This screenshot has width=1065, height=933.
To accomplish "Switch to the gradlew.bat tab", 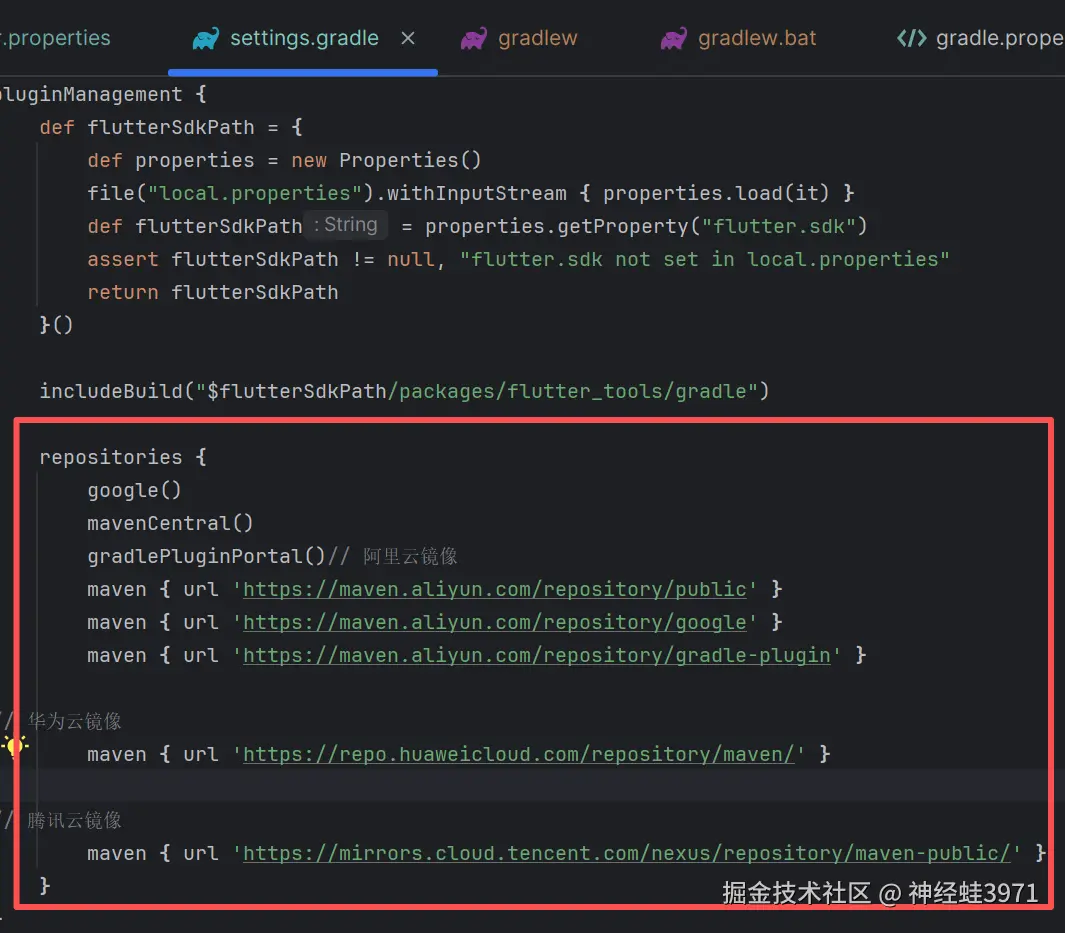I will (x=757, y=39).
